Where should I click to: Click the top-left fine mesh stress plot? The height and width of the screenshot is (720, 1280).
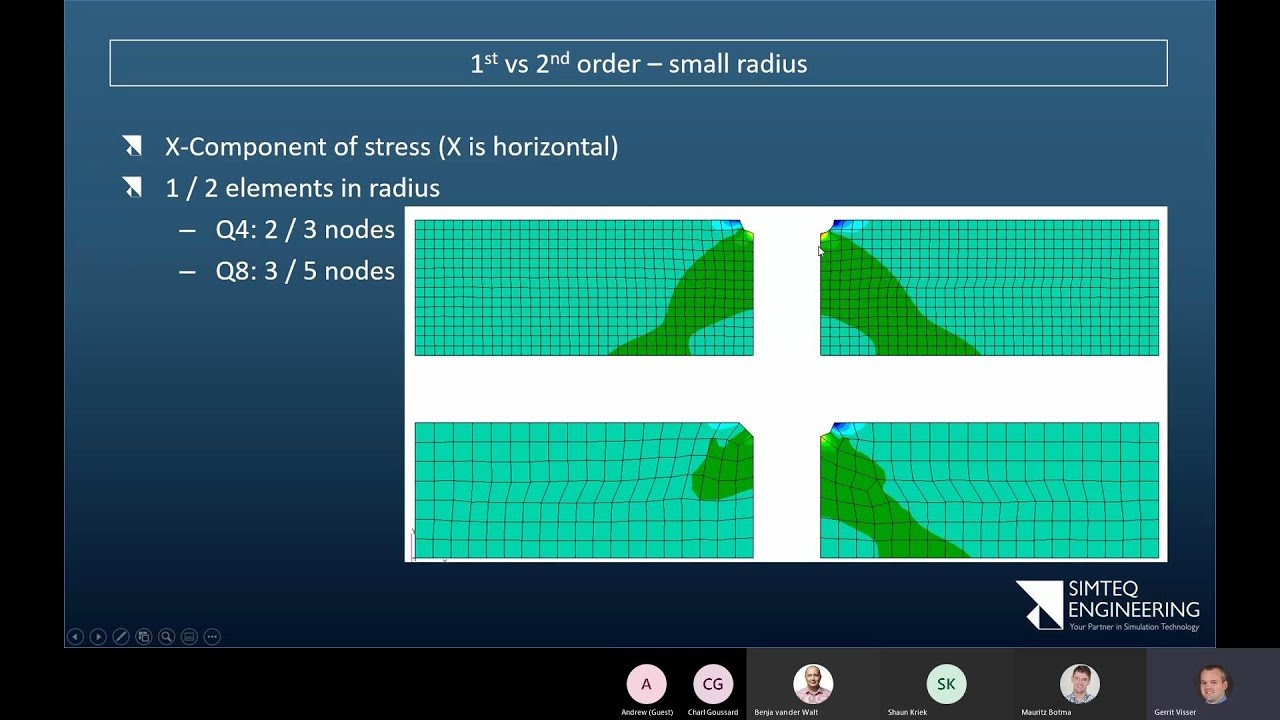[x=584, y=288]
